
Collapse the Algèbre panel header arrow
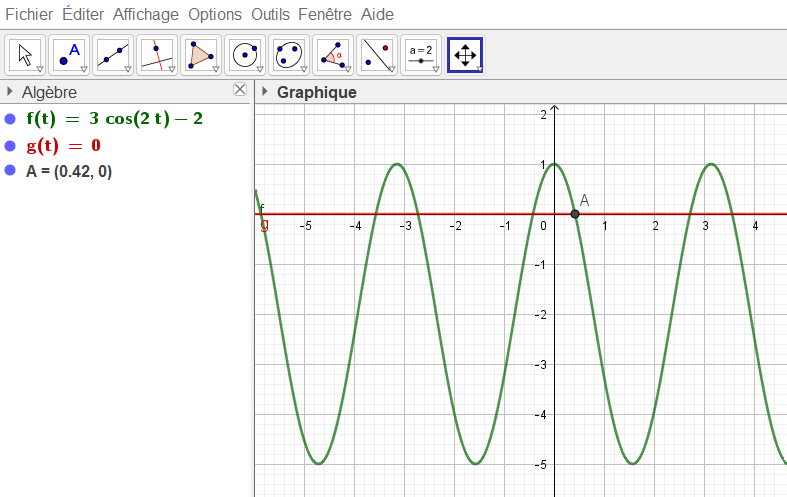point(9,92)
